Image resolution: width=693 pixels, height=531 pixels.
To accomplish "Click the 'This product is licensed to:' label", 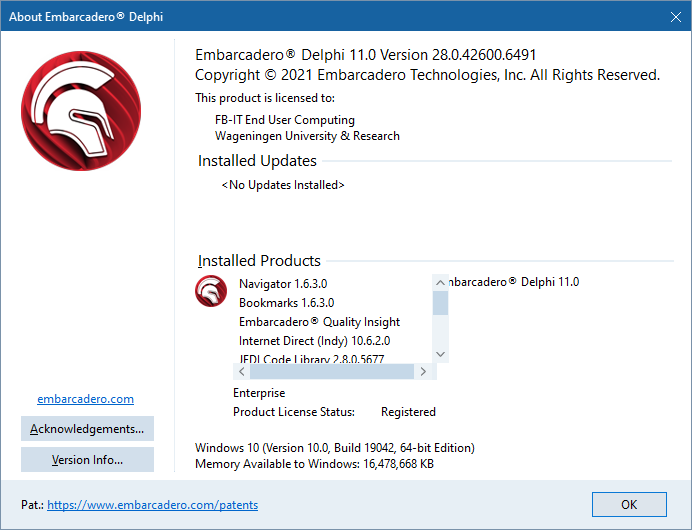I will [265, 98].
